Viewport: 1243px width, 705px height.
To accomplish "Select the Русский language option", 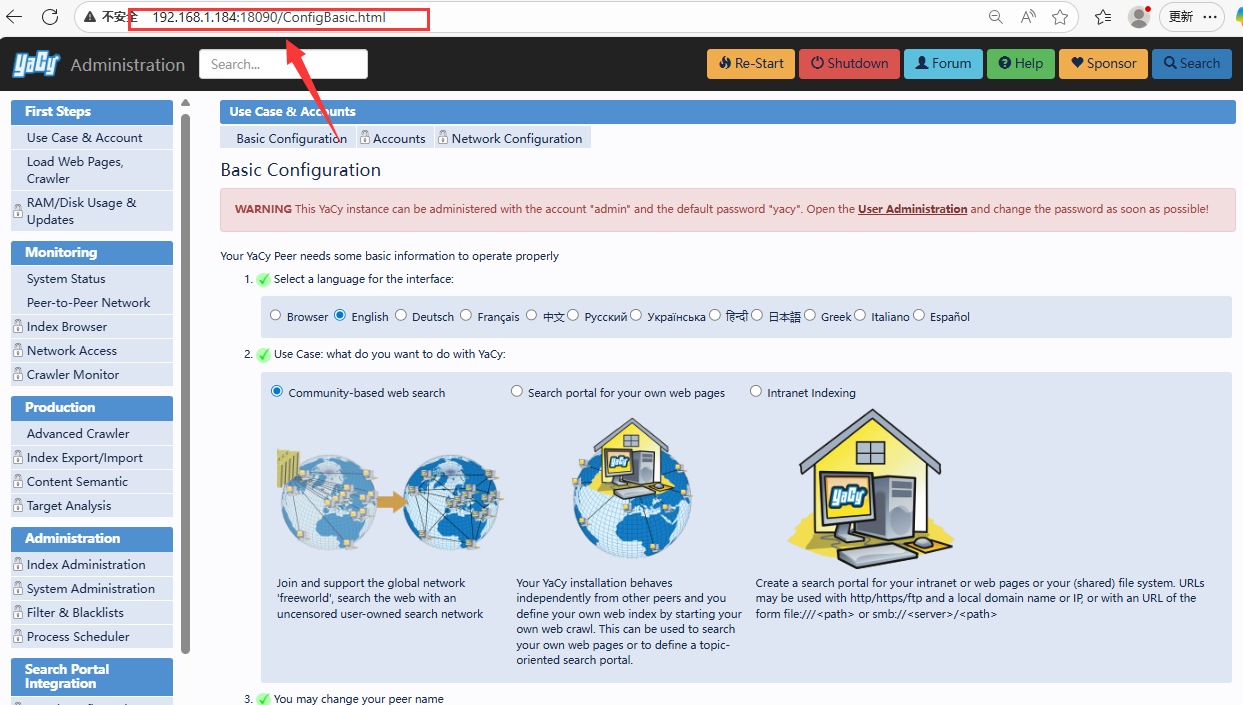I will click(574, 316).
